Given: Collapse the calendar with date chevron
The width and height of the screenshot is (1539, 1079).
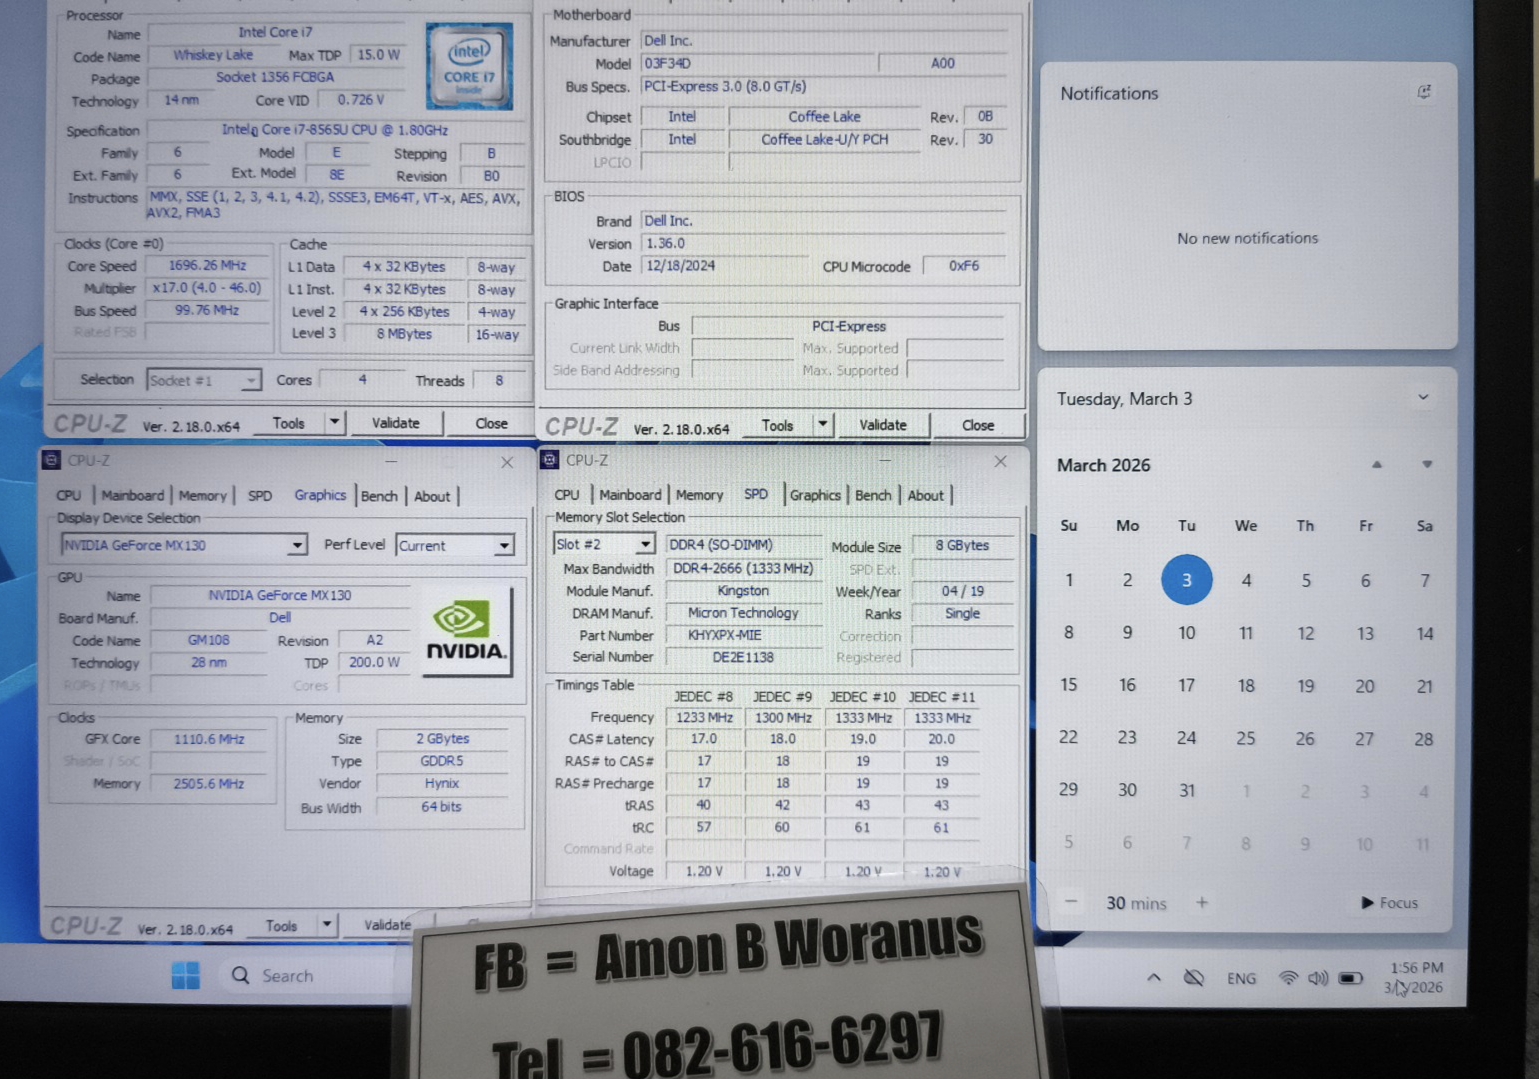Looking at the screenshot, I should [x=1422, y=398].
